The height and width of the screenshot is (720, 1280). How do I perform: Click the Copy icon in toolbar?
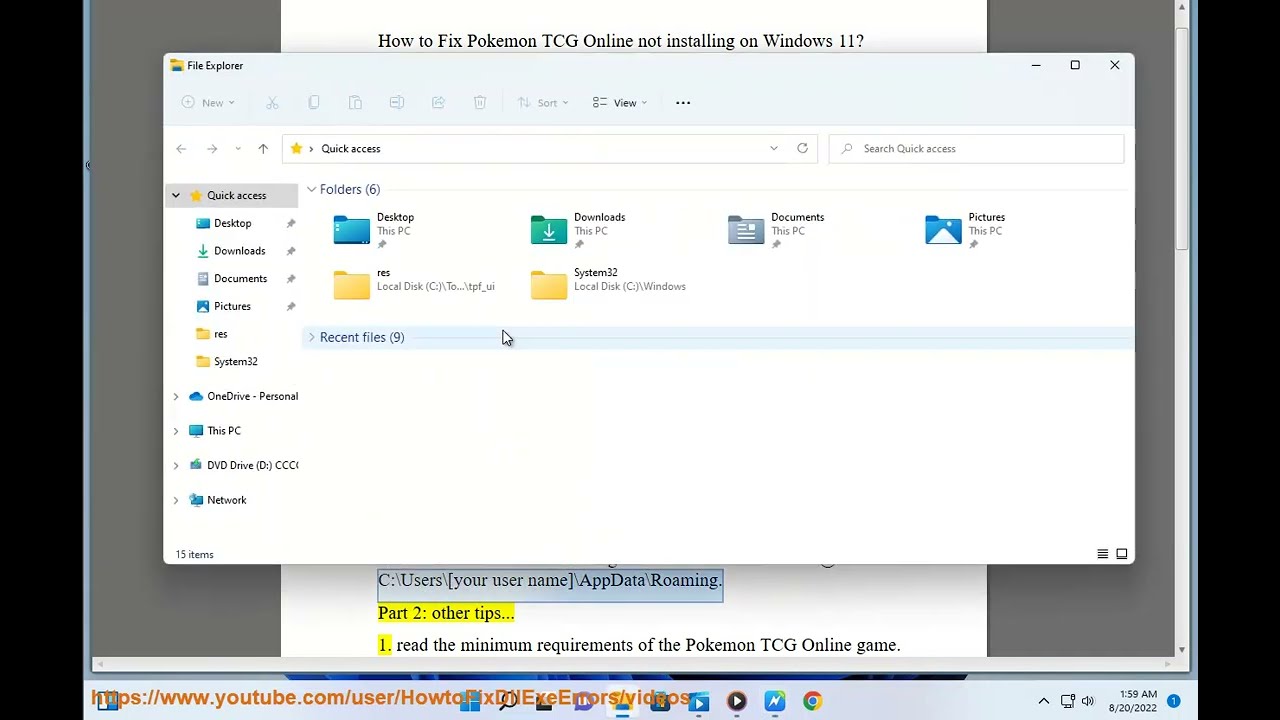(x=314, y=103)
